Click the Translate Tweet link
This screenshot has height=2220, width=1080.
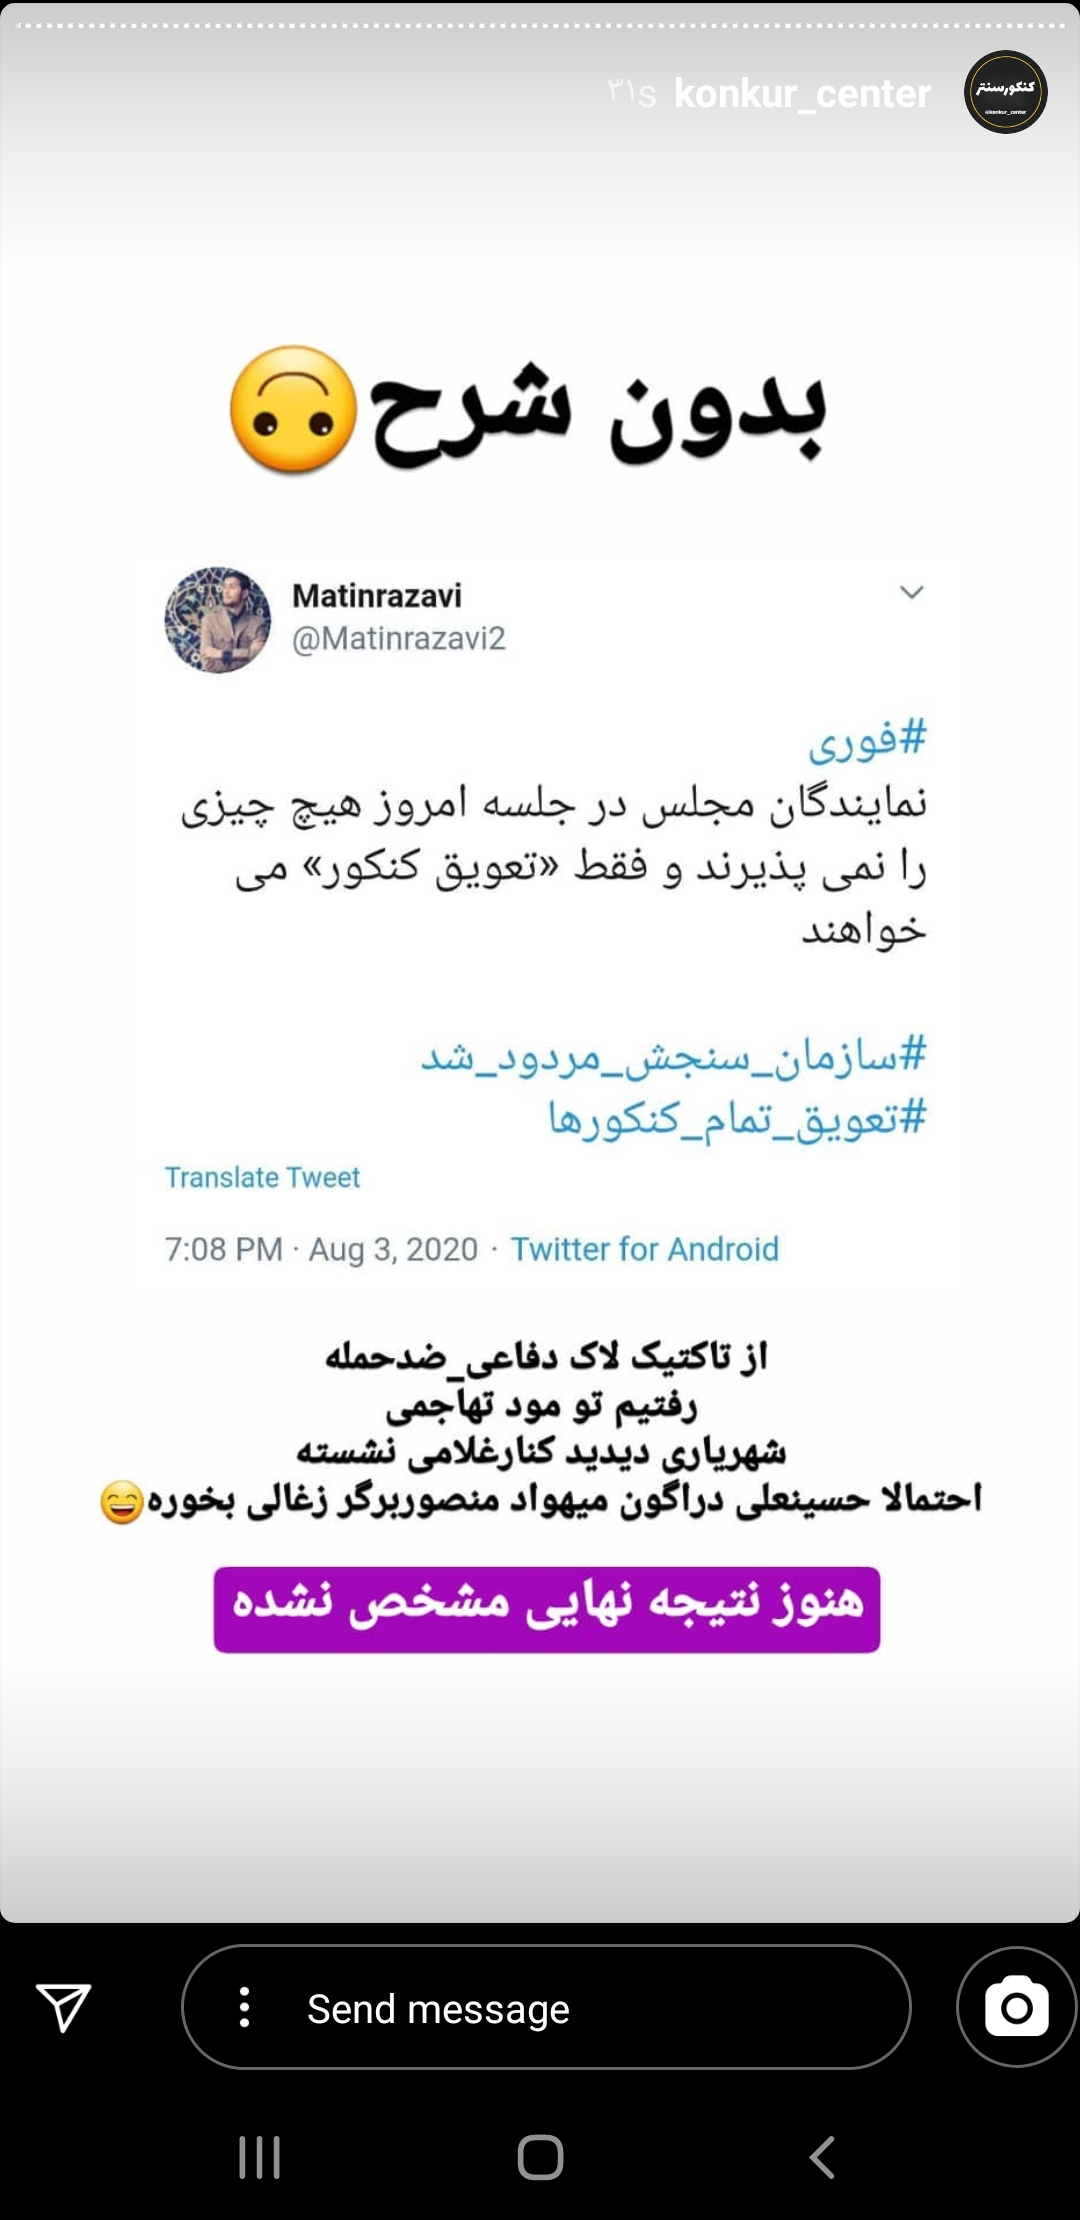click(262, 1177)
